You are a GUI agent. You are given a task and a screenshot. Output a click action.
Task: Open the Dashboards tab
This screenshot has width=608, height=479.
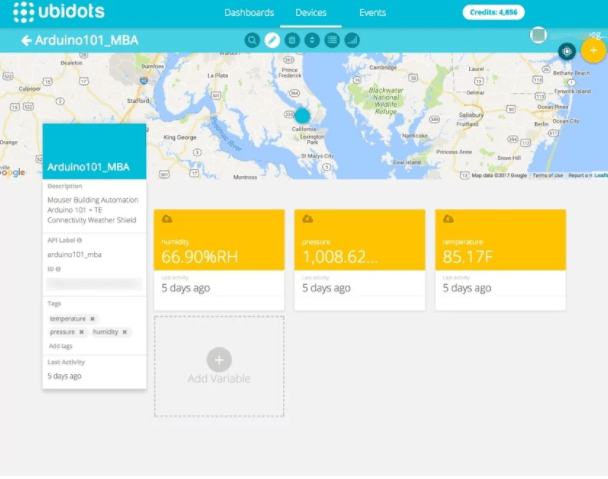tap(249, 13)
